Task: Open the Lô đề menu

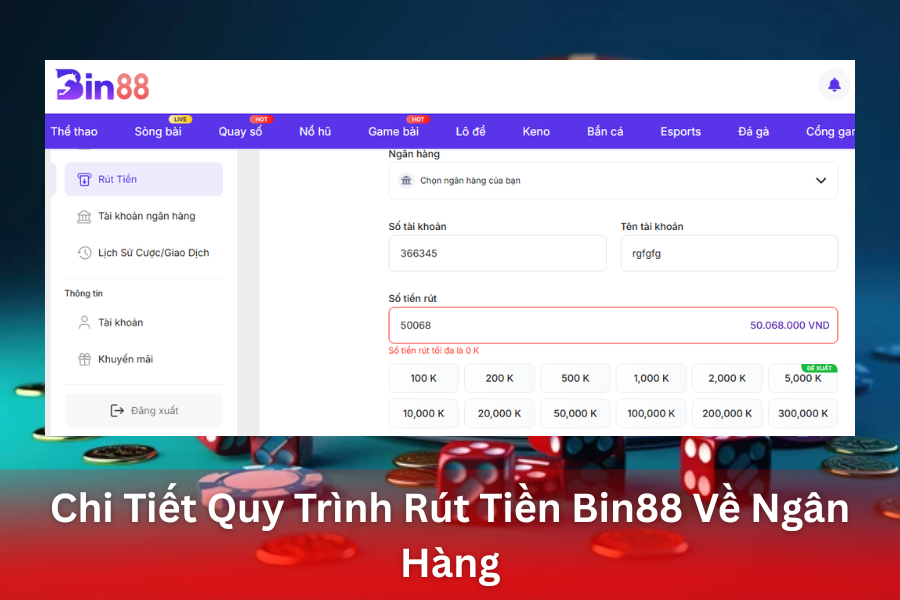Action: 471,131
